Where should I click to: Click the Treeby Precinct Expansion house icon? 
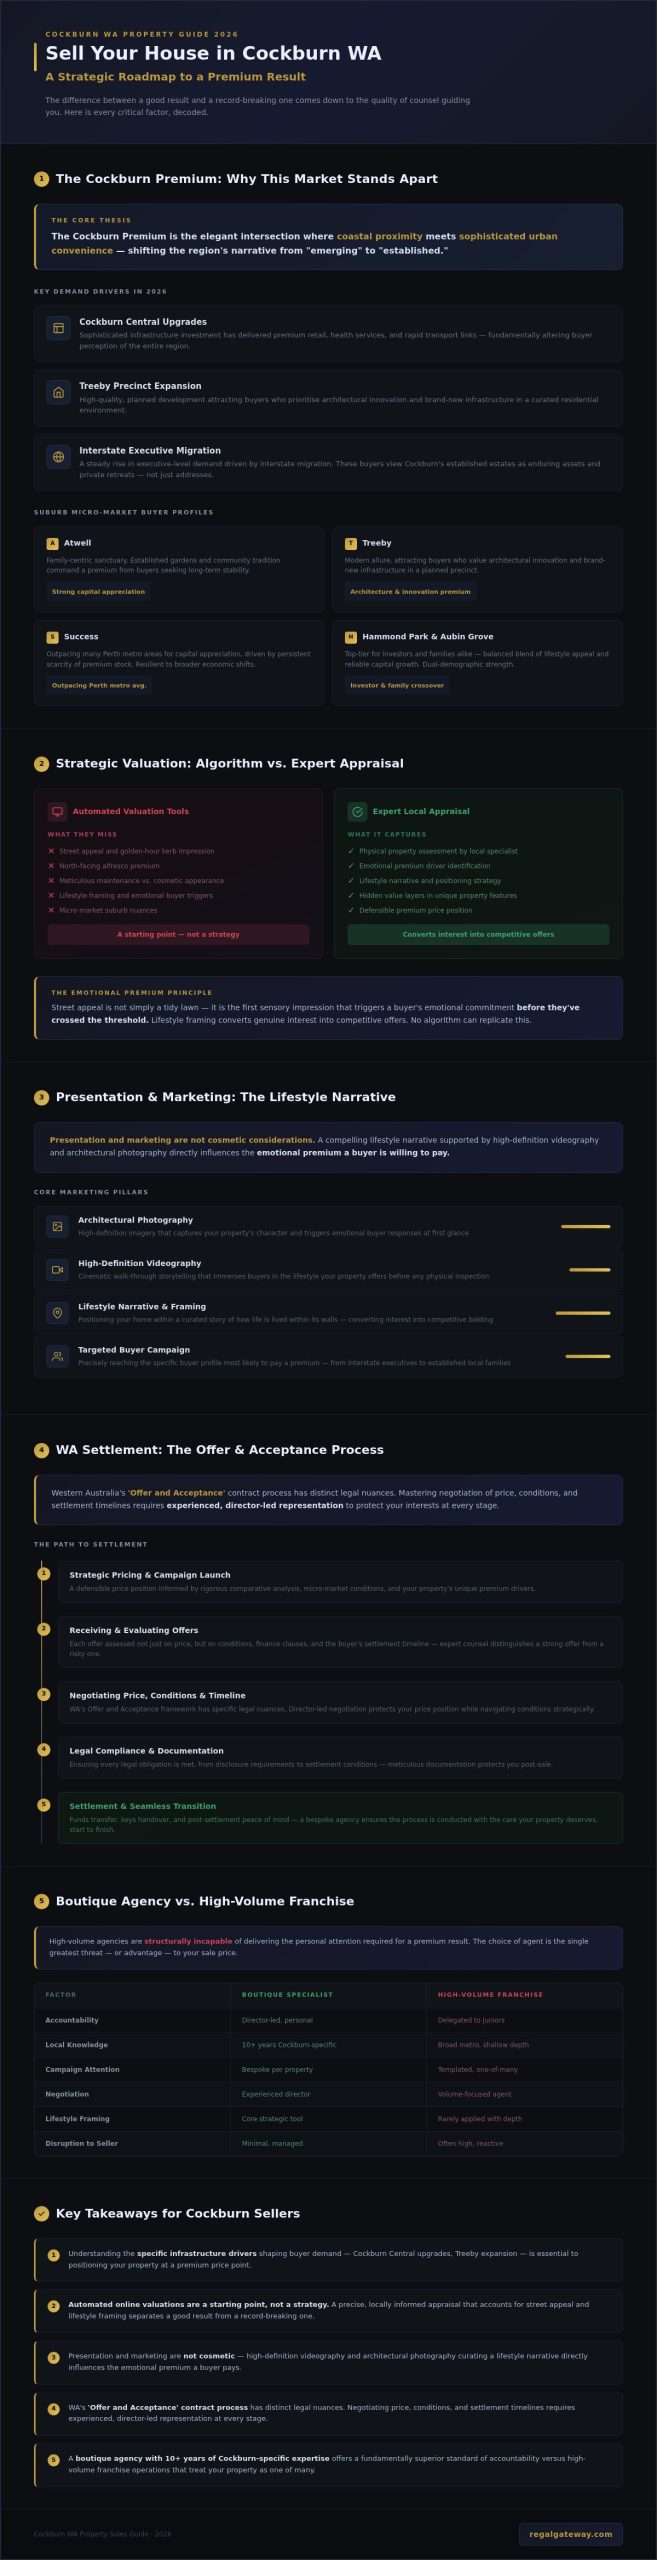58,392
